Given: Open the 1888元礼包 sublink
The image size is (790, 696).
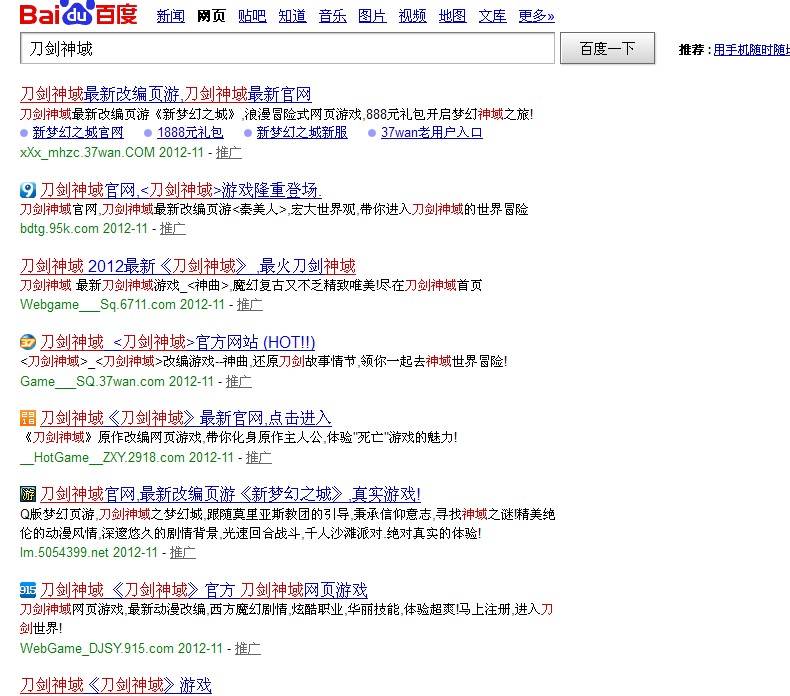Looking at the screenshot, I should click(x=190, y=133).
